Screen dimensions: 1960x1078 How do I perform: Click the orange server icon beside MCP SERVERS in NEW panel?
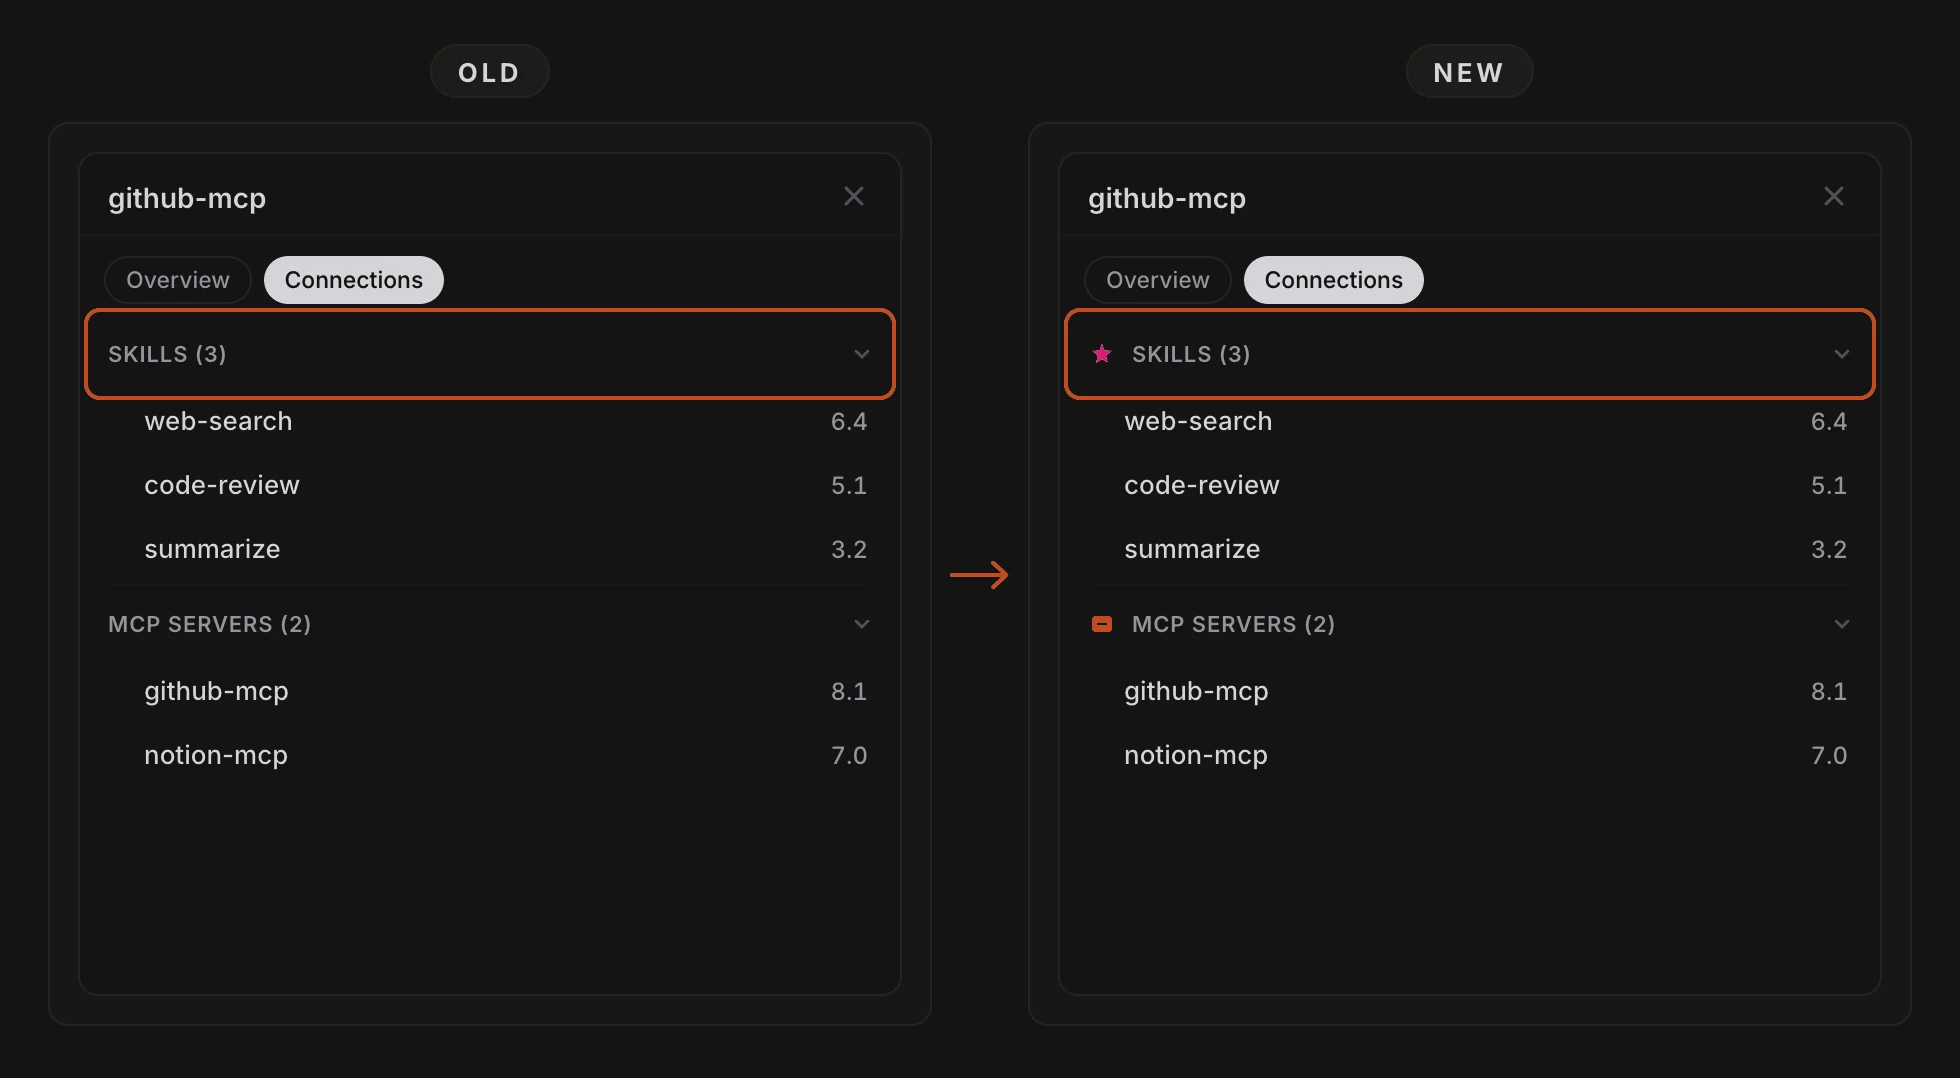pos(1102,624)
